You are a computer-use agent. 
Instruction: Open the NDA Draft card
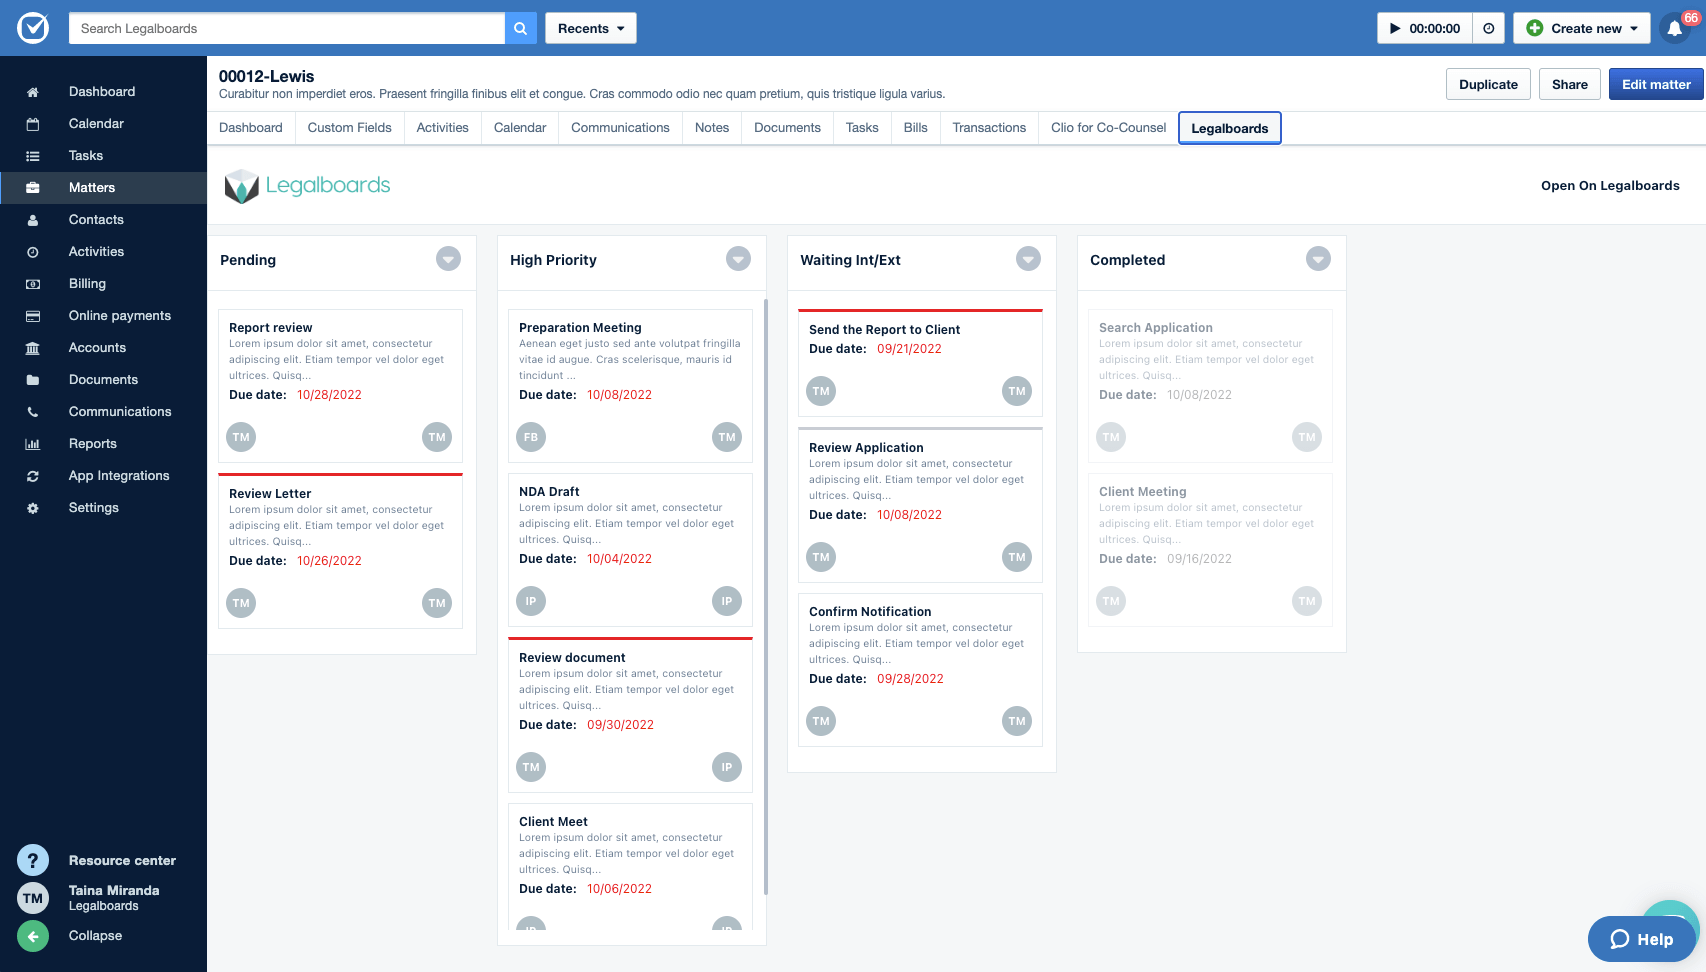point(630,550)
